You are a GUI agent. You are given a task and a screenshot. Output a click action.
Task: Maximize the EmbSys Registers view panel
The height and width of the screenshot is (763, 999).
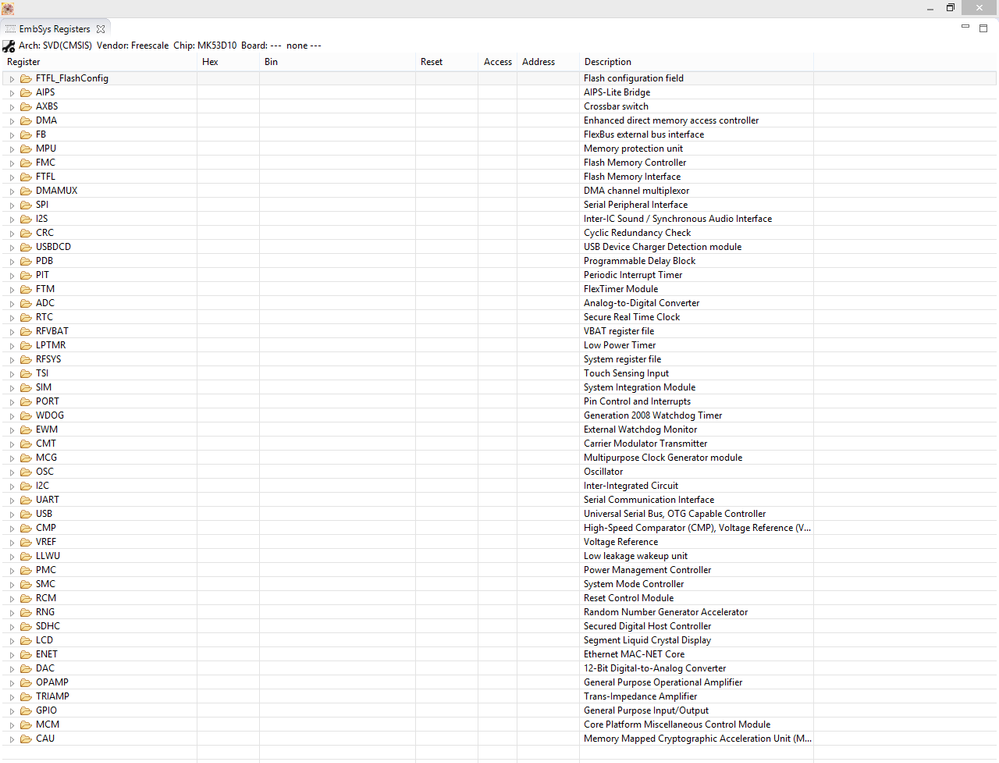click(983, 27)
